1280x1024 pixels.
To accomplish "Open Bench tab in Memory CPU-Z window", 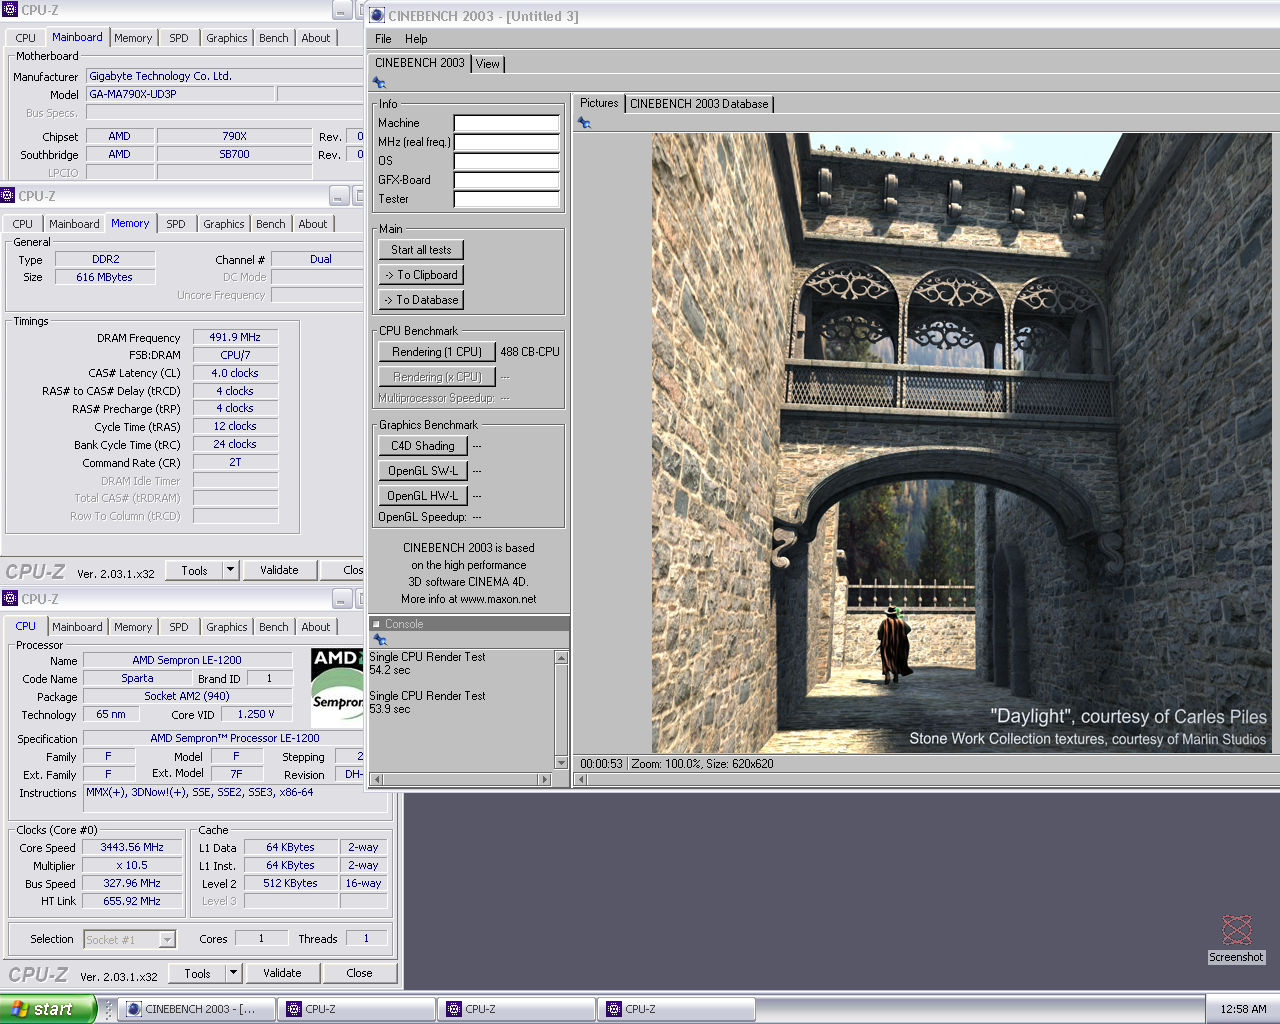I will click(x=271, y=224).
